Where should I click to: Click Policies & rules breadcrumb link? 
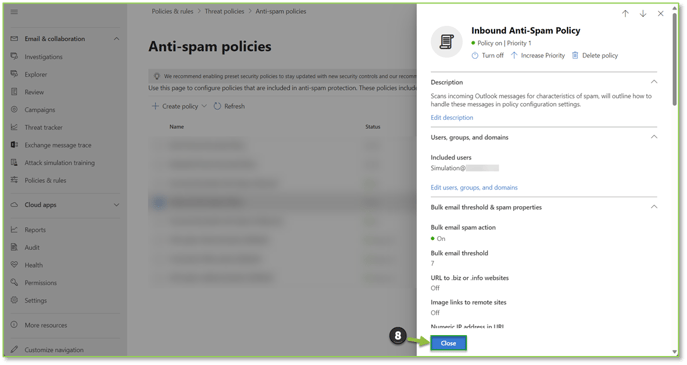click(x=172, y=11)
